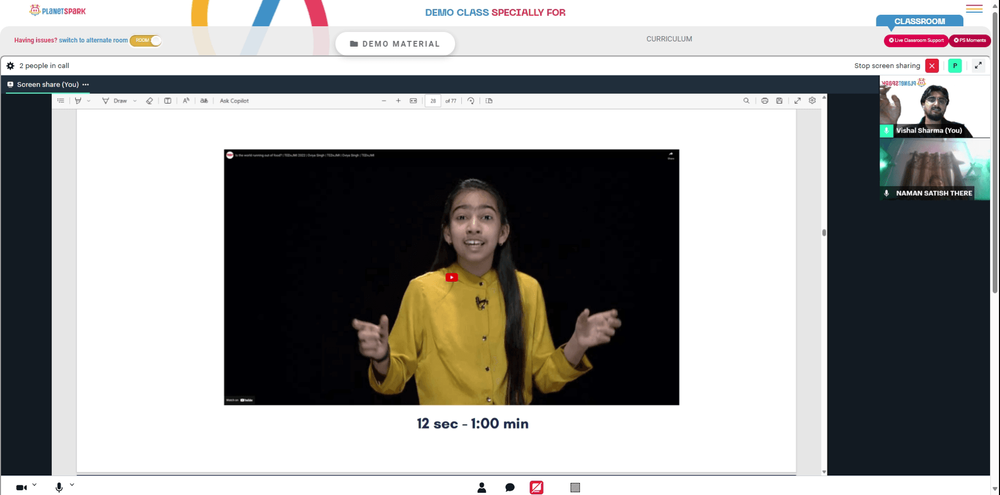Select the Draw tool in PDF toolbar
This screenshot has height=495, width=1000.
point(115,101)
